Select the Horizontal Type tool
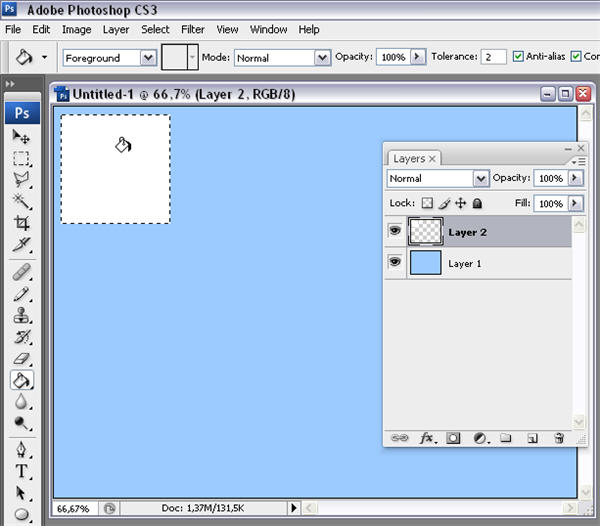This screenshot has height=526, width=600. 21,472
